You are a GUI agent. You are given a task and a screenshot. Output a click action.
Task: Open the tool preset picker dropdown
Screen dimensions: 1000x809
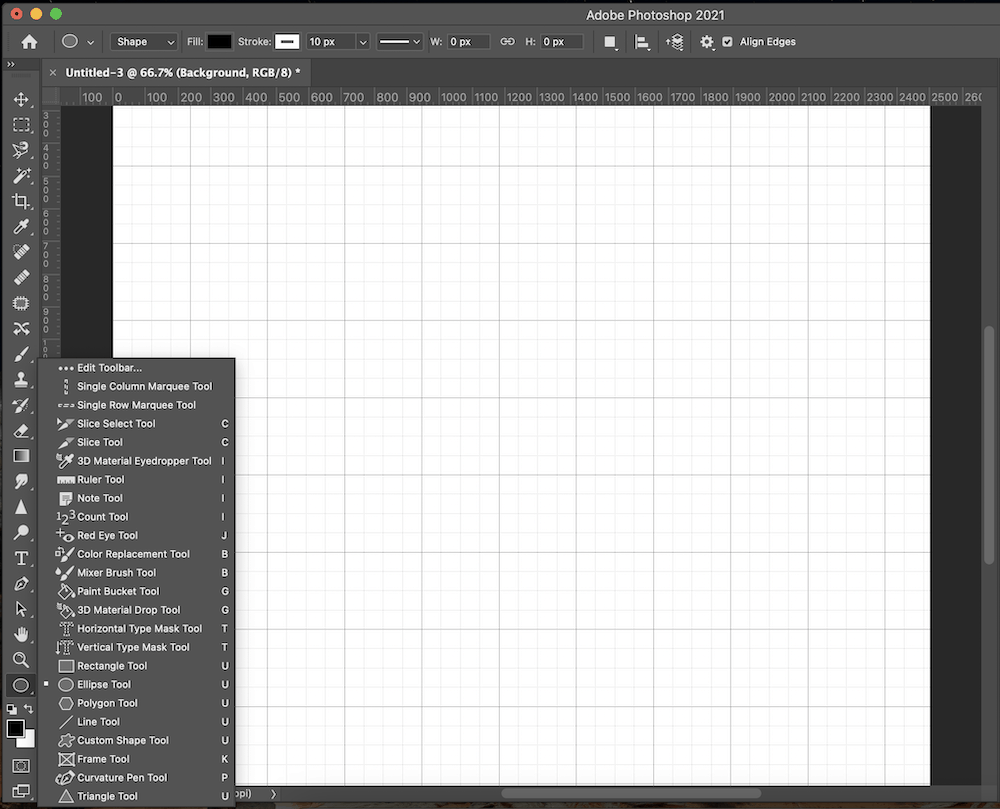[x=90, y=43]
